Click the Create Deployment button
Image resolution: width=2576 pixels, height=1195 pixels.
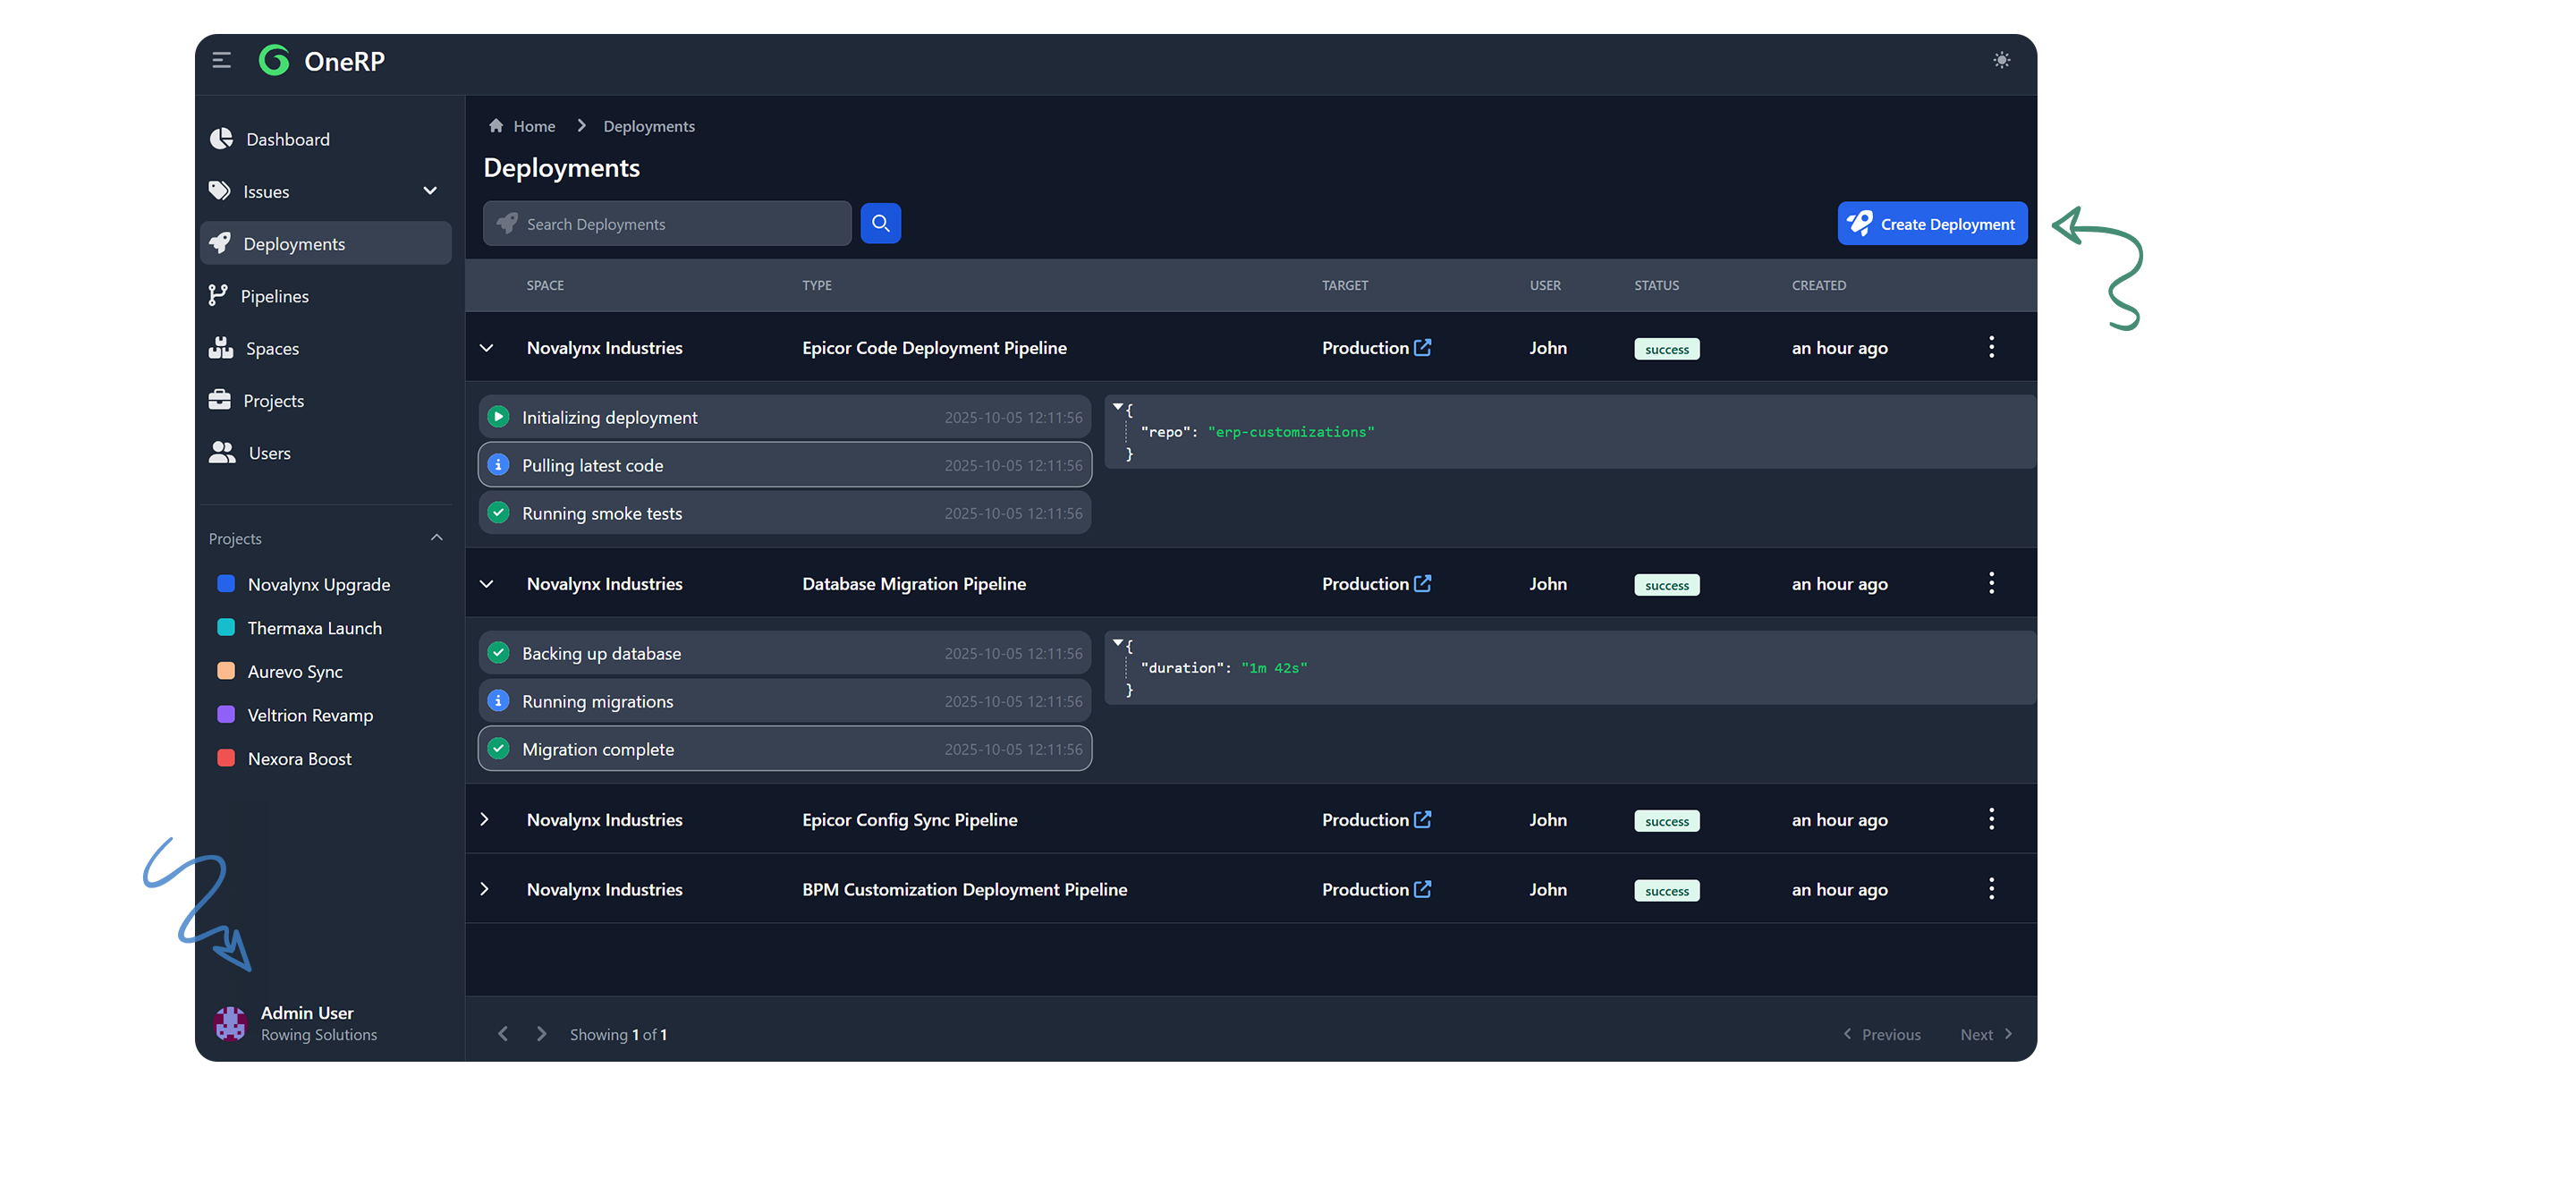pyautogui.click(x=1931, y=224)
